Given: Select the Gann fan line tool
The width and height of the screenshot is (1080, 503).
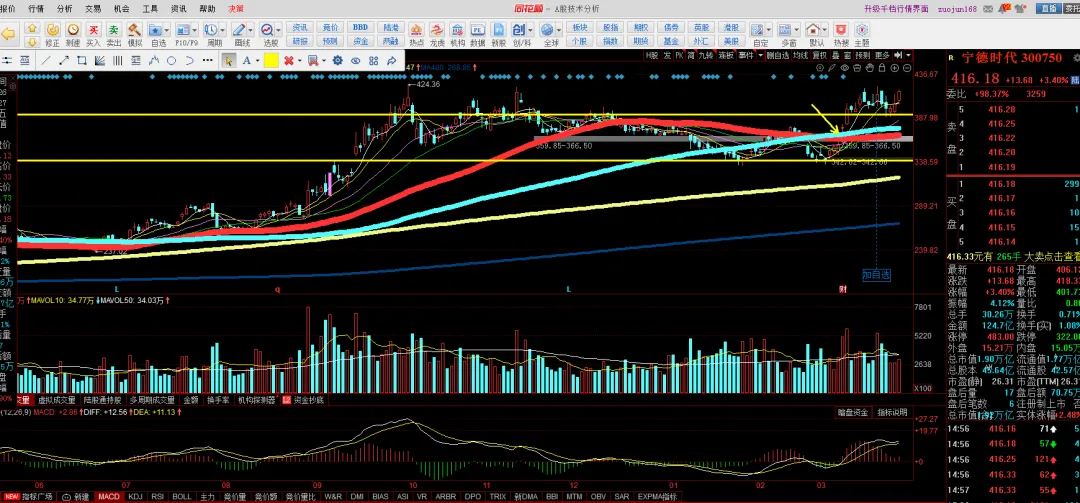Looking at the screenshot, I should pyautogui.click(x=99, y=61).
